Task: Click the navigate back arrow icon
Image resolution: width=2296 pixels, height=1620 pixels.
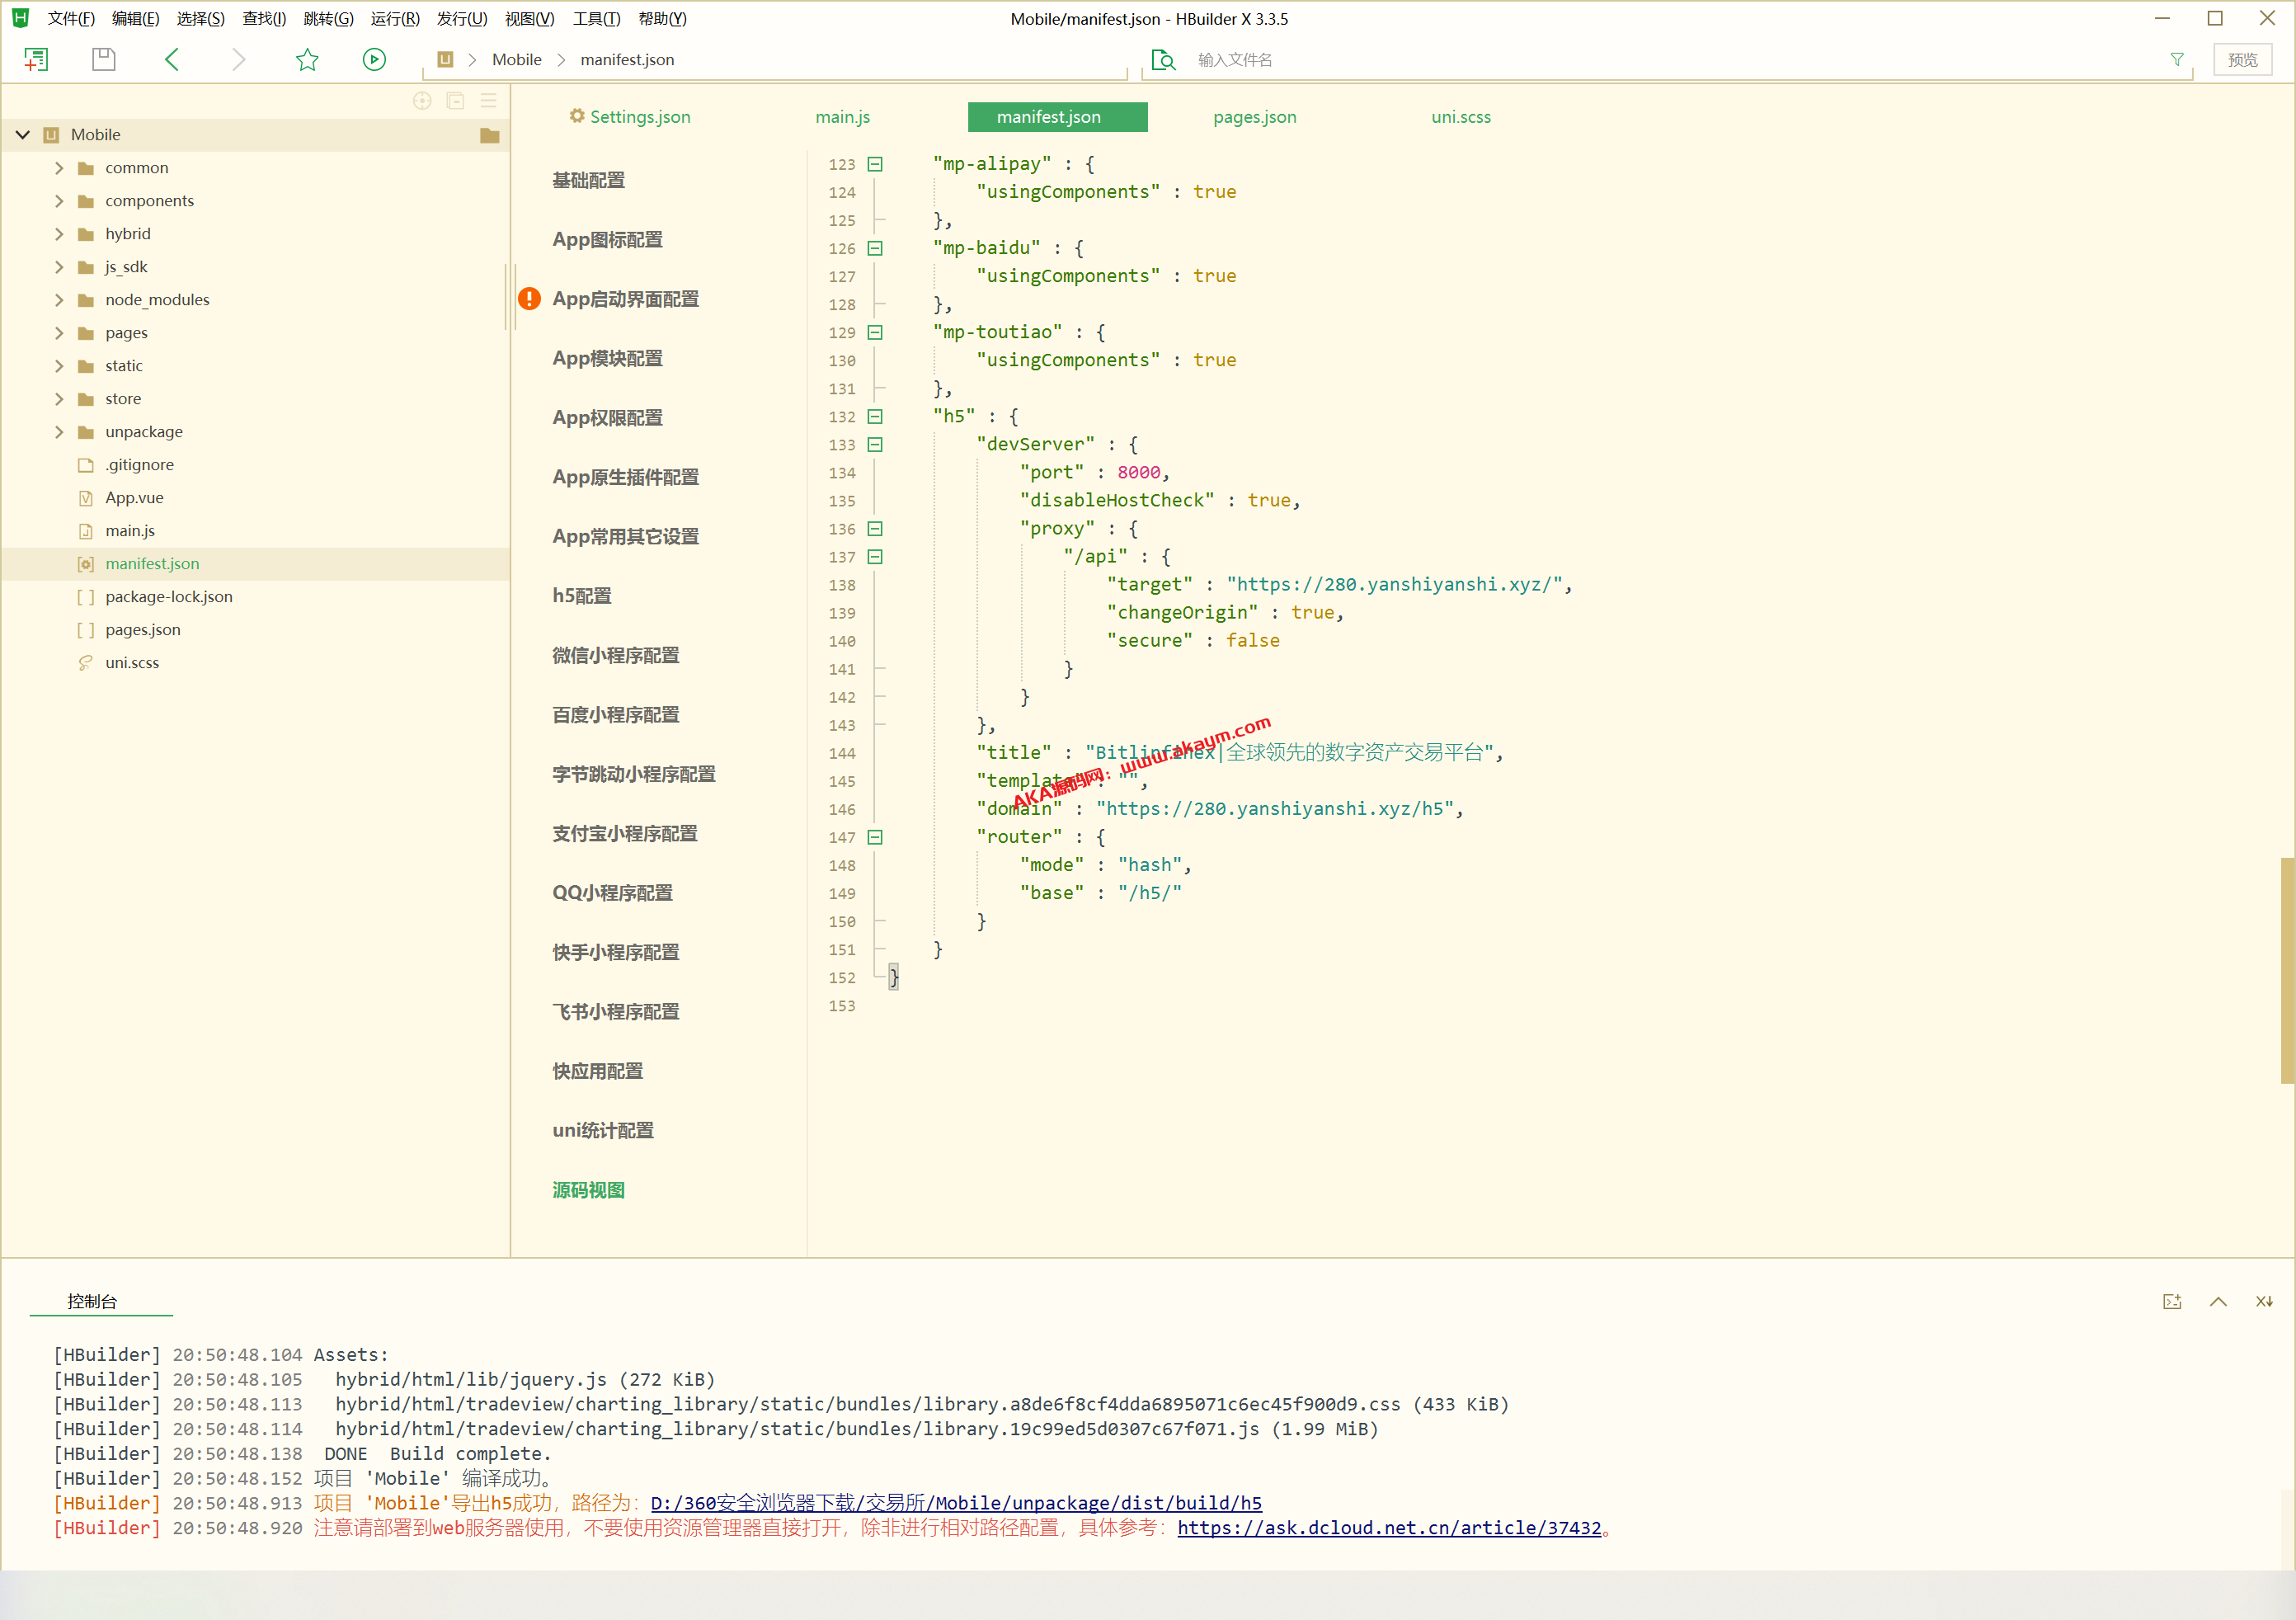Action: [x=172, y=60]
